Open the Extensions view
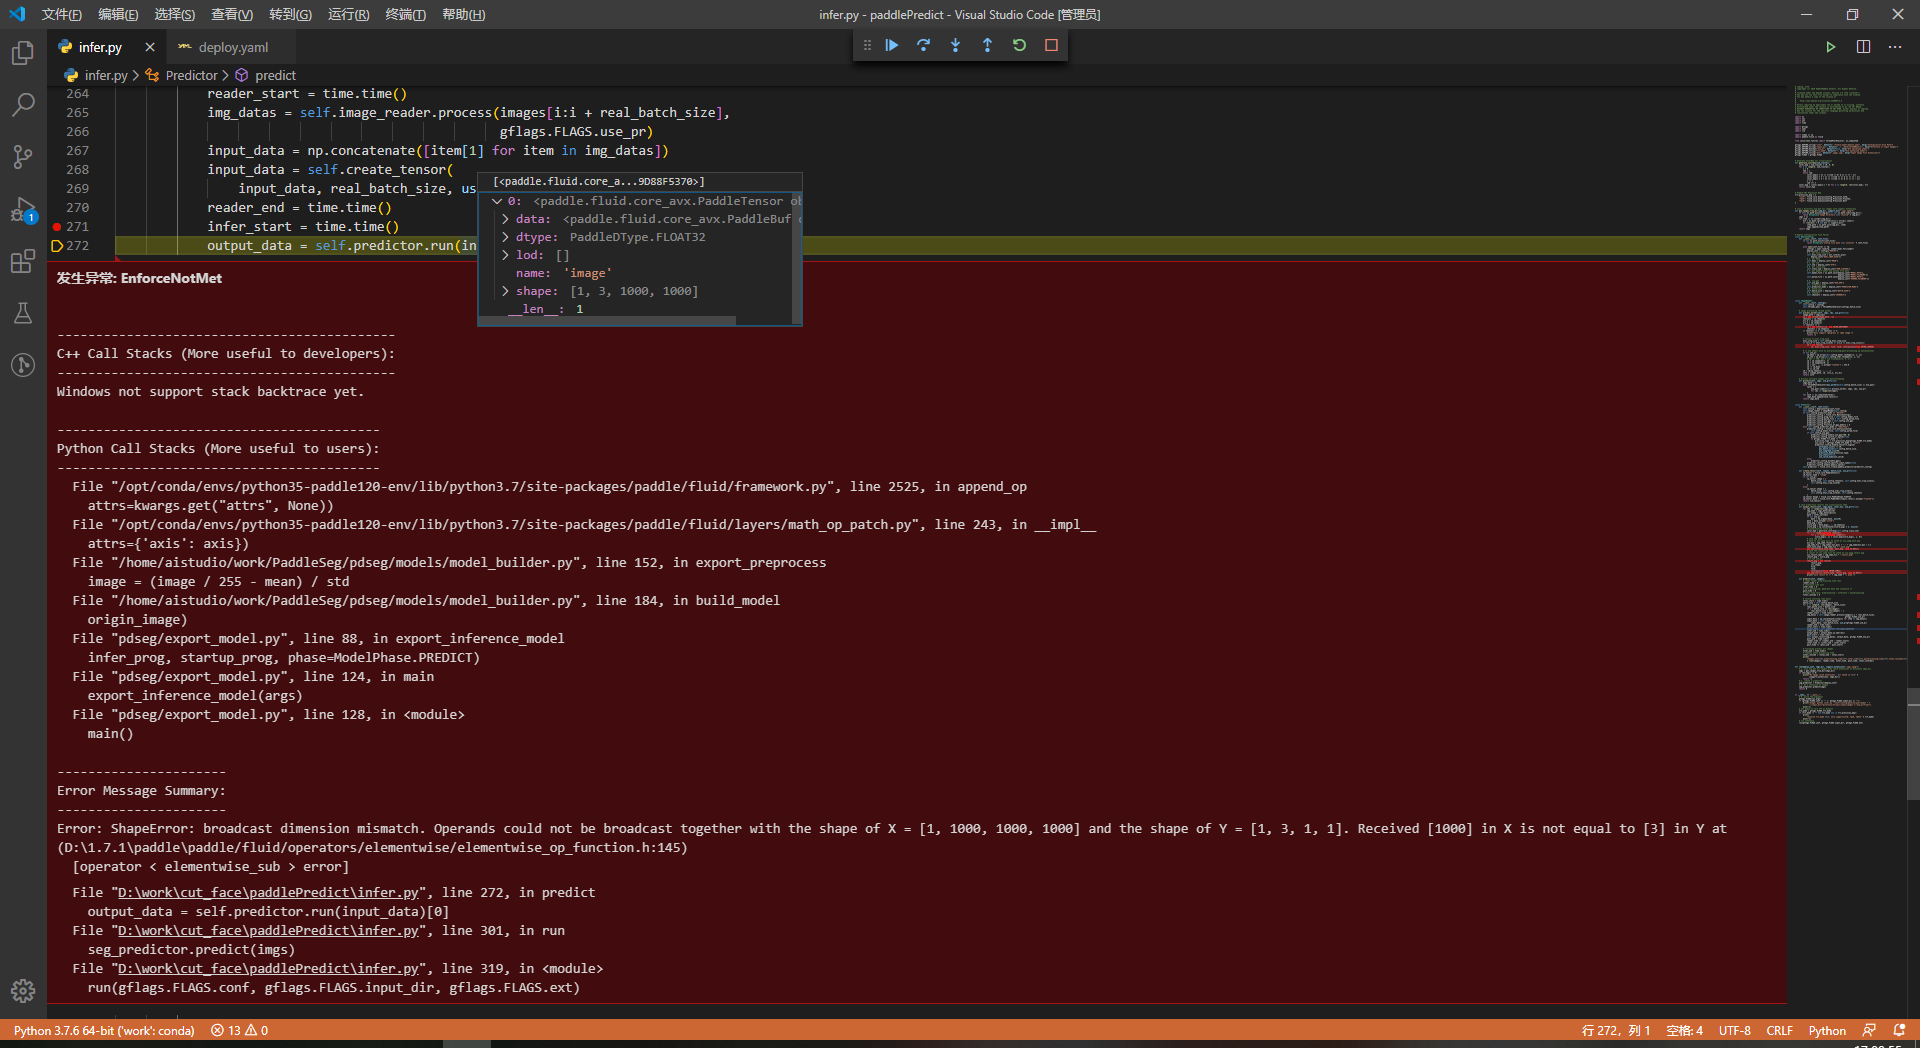Screen dimensions: 1920x1048 point(23,261)
